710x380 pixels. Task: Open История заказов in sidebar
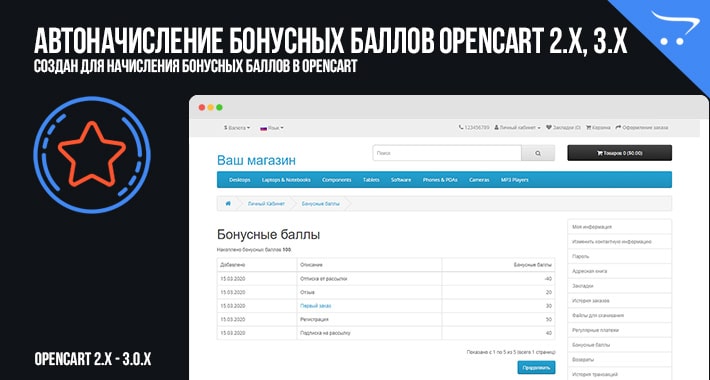[619, 300]
